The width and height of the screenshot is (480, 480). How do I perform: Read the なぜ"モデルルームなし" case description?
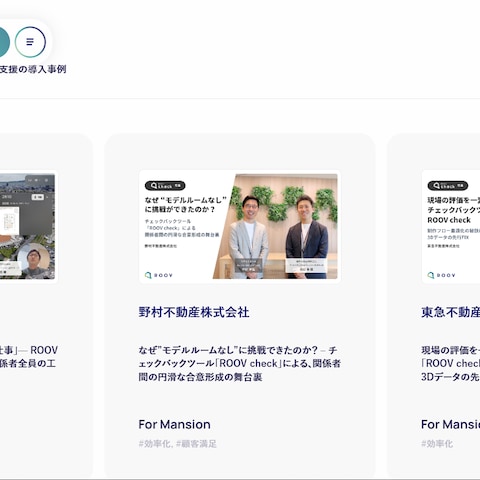[240, 363]
